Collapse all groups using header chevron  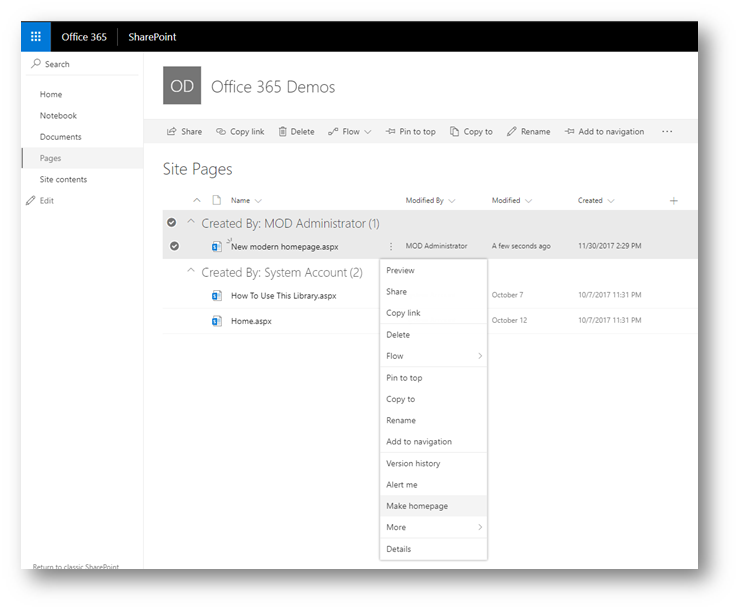[197, 200]
